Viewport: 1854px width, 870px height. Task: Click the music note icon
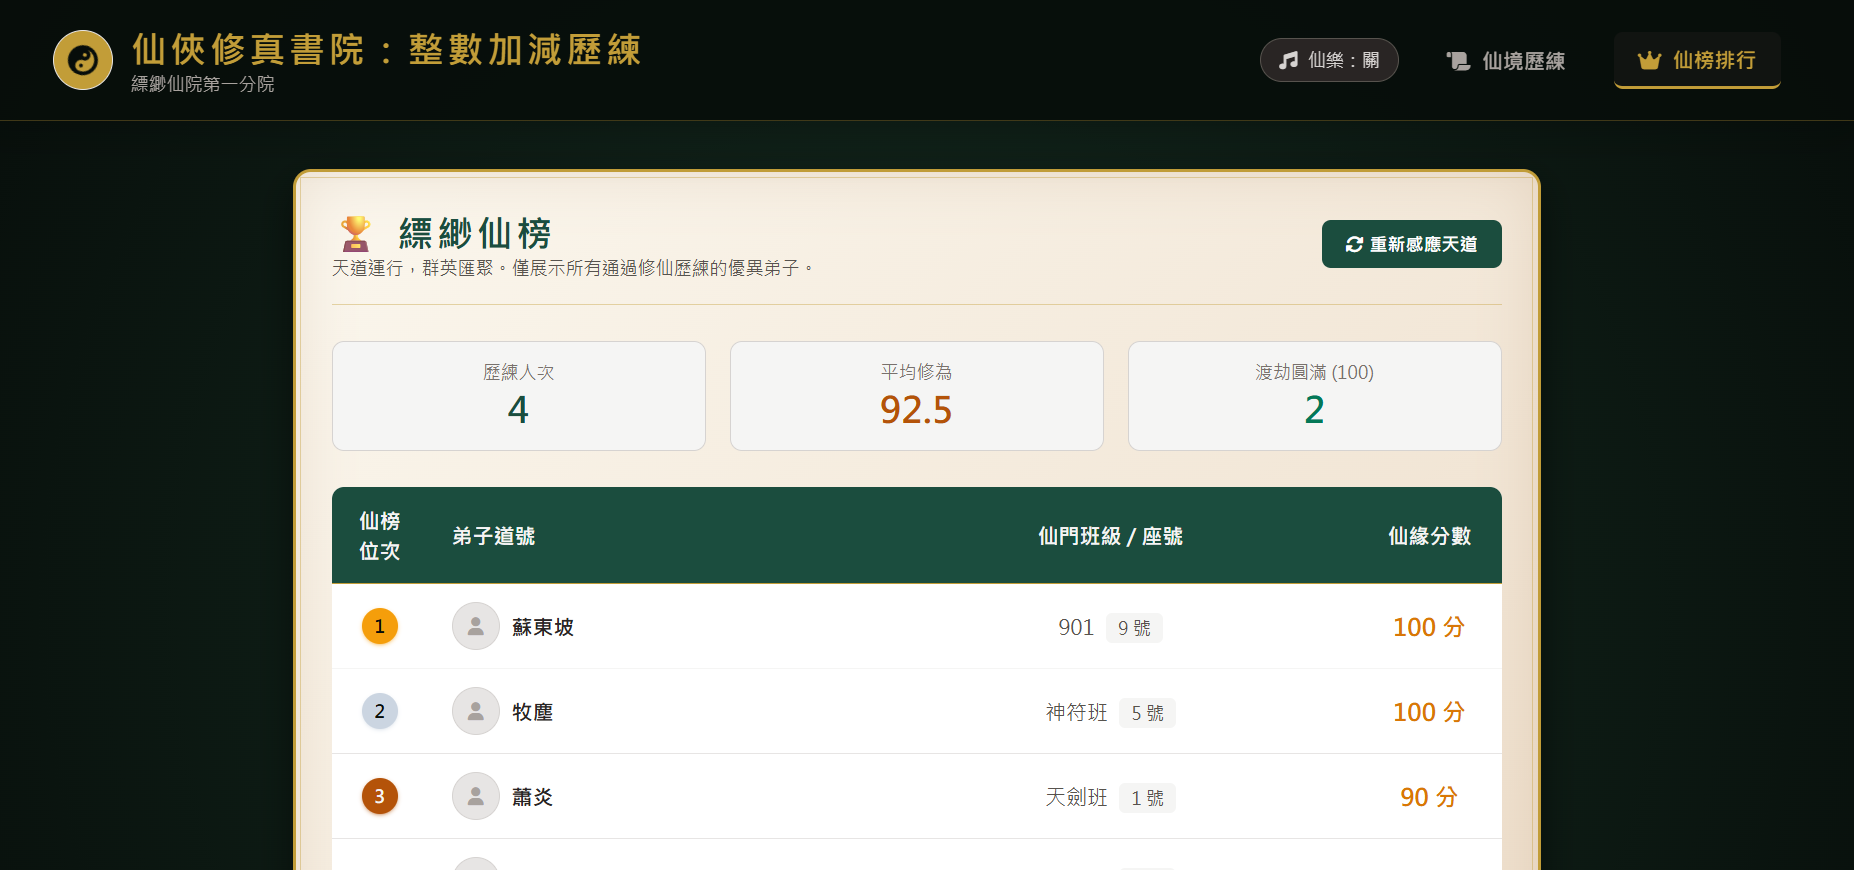1289,60
